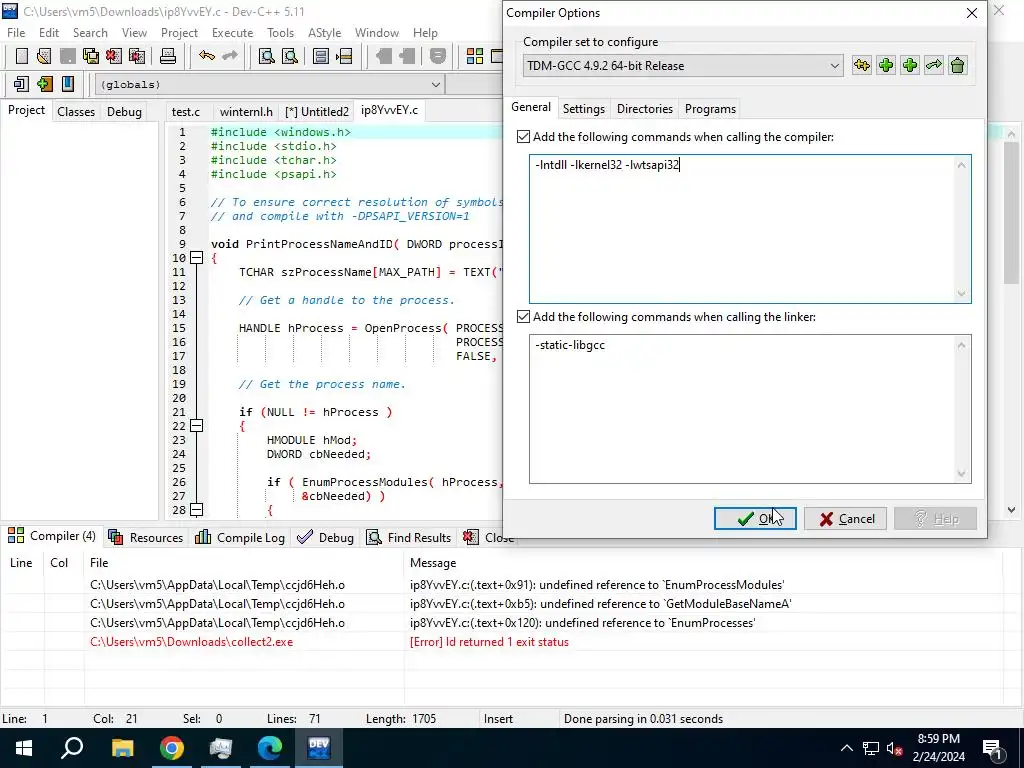
Task: Open the Resources bottom tab
Action: (146, 537)
